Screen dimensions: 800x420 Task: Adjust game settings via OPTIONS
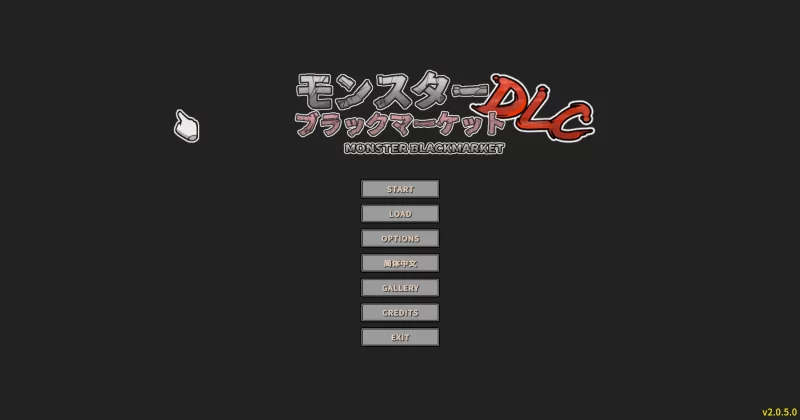400,239
